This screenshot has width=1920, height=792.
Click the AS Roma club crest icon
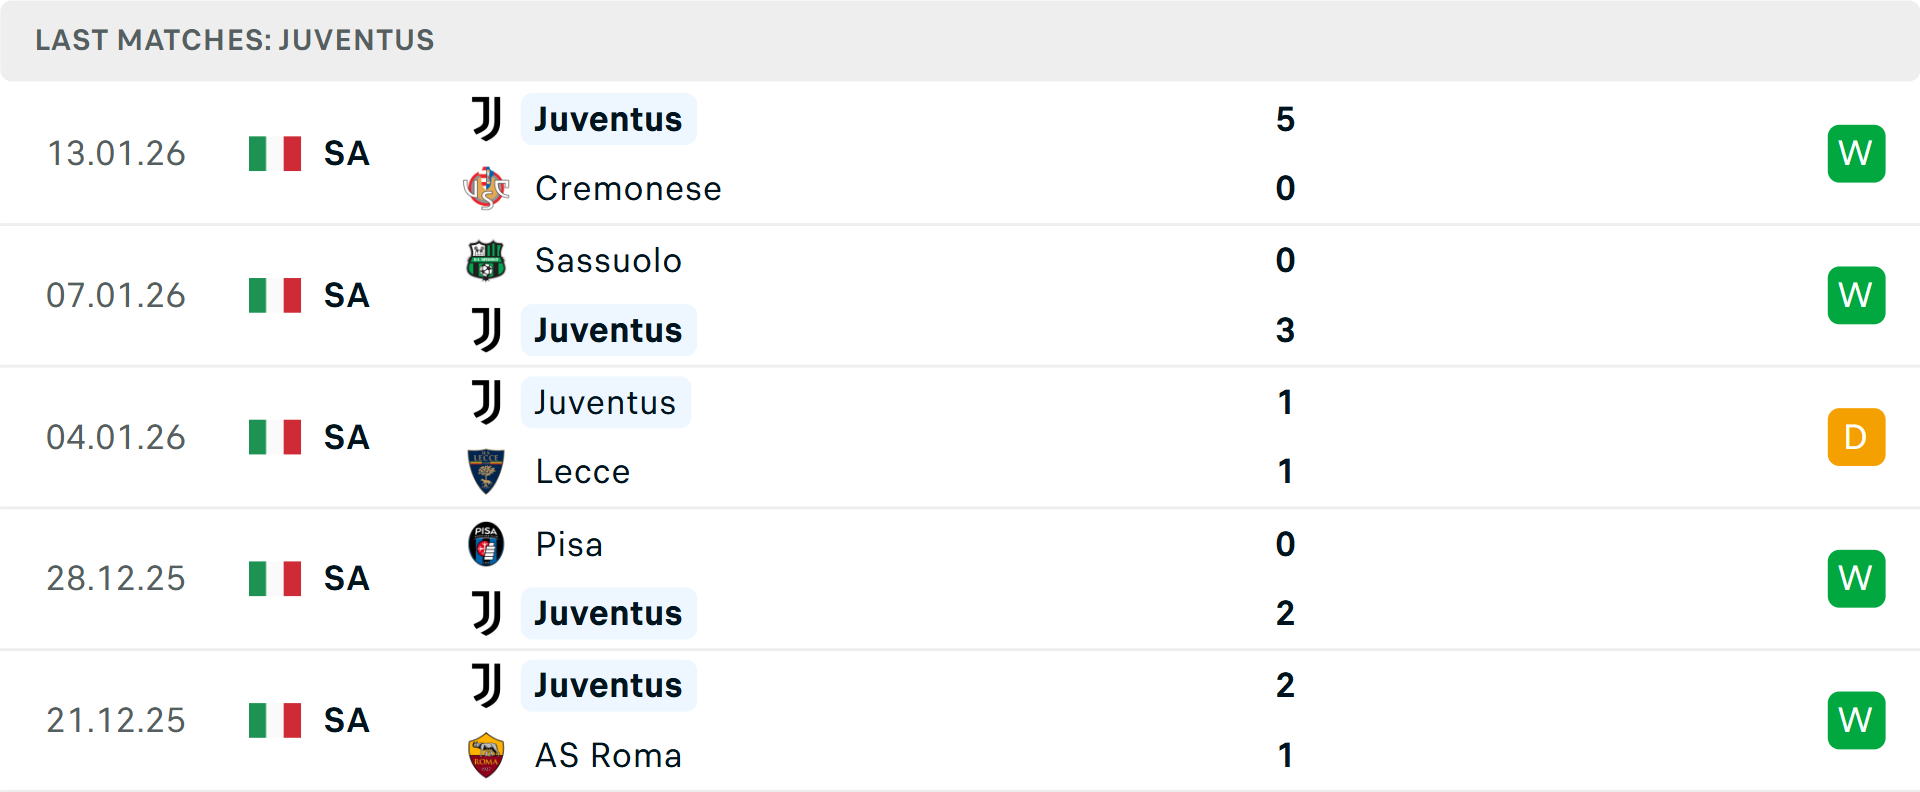(486, 755)
